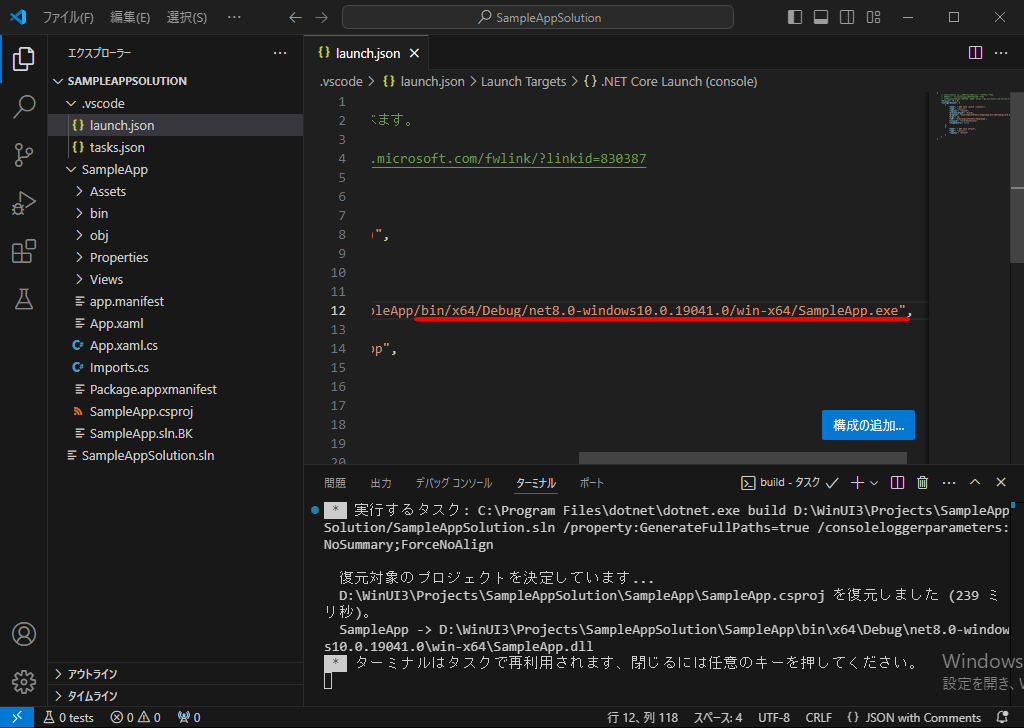Open the 編集(E) menu

click(130, 18)
